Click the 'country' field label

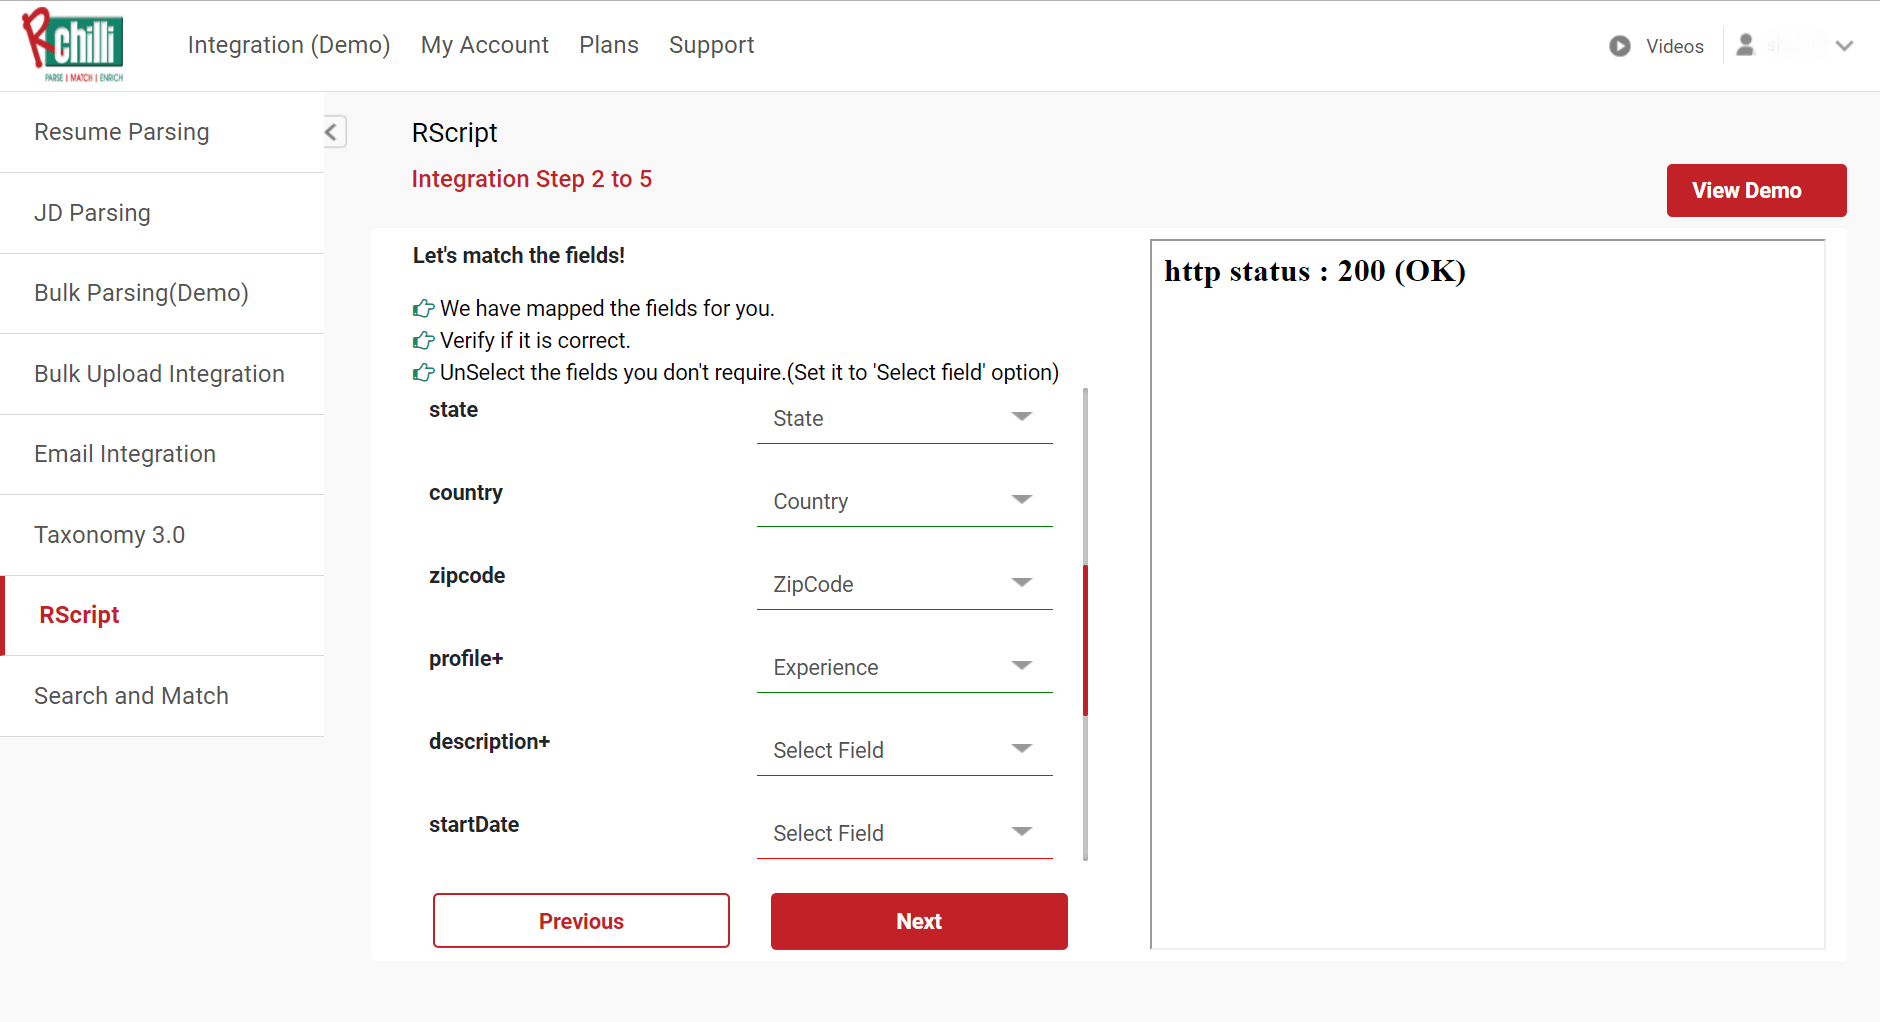click(466, 493)
